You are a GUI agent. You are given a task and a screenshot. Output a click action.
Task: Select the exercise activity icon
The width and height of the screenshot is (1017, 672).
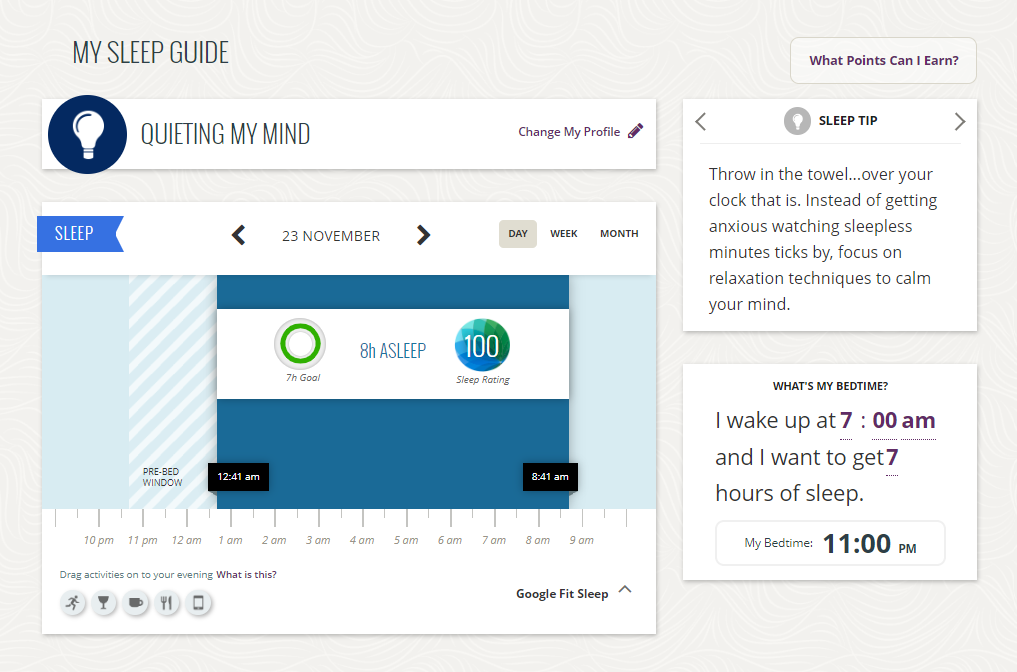click(73, 603)
